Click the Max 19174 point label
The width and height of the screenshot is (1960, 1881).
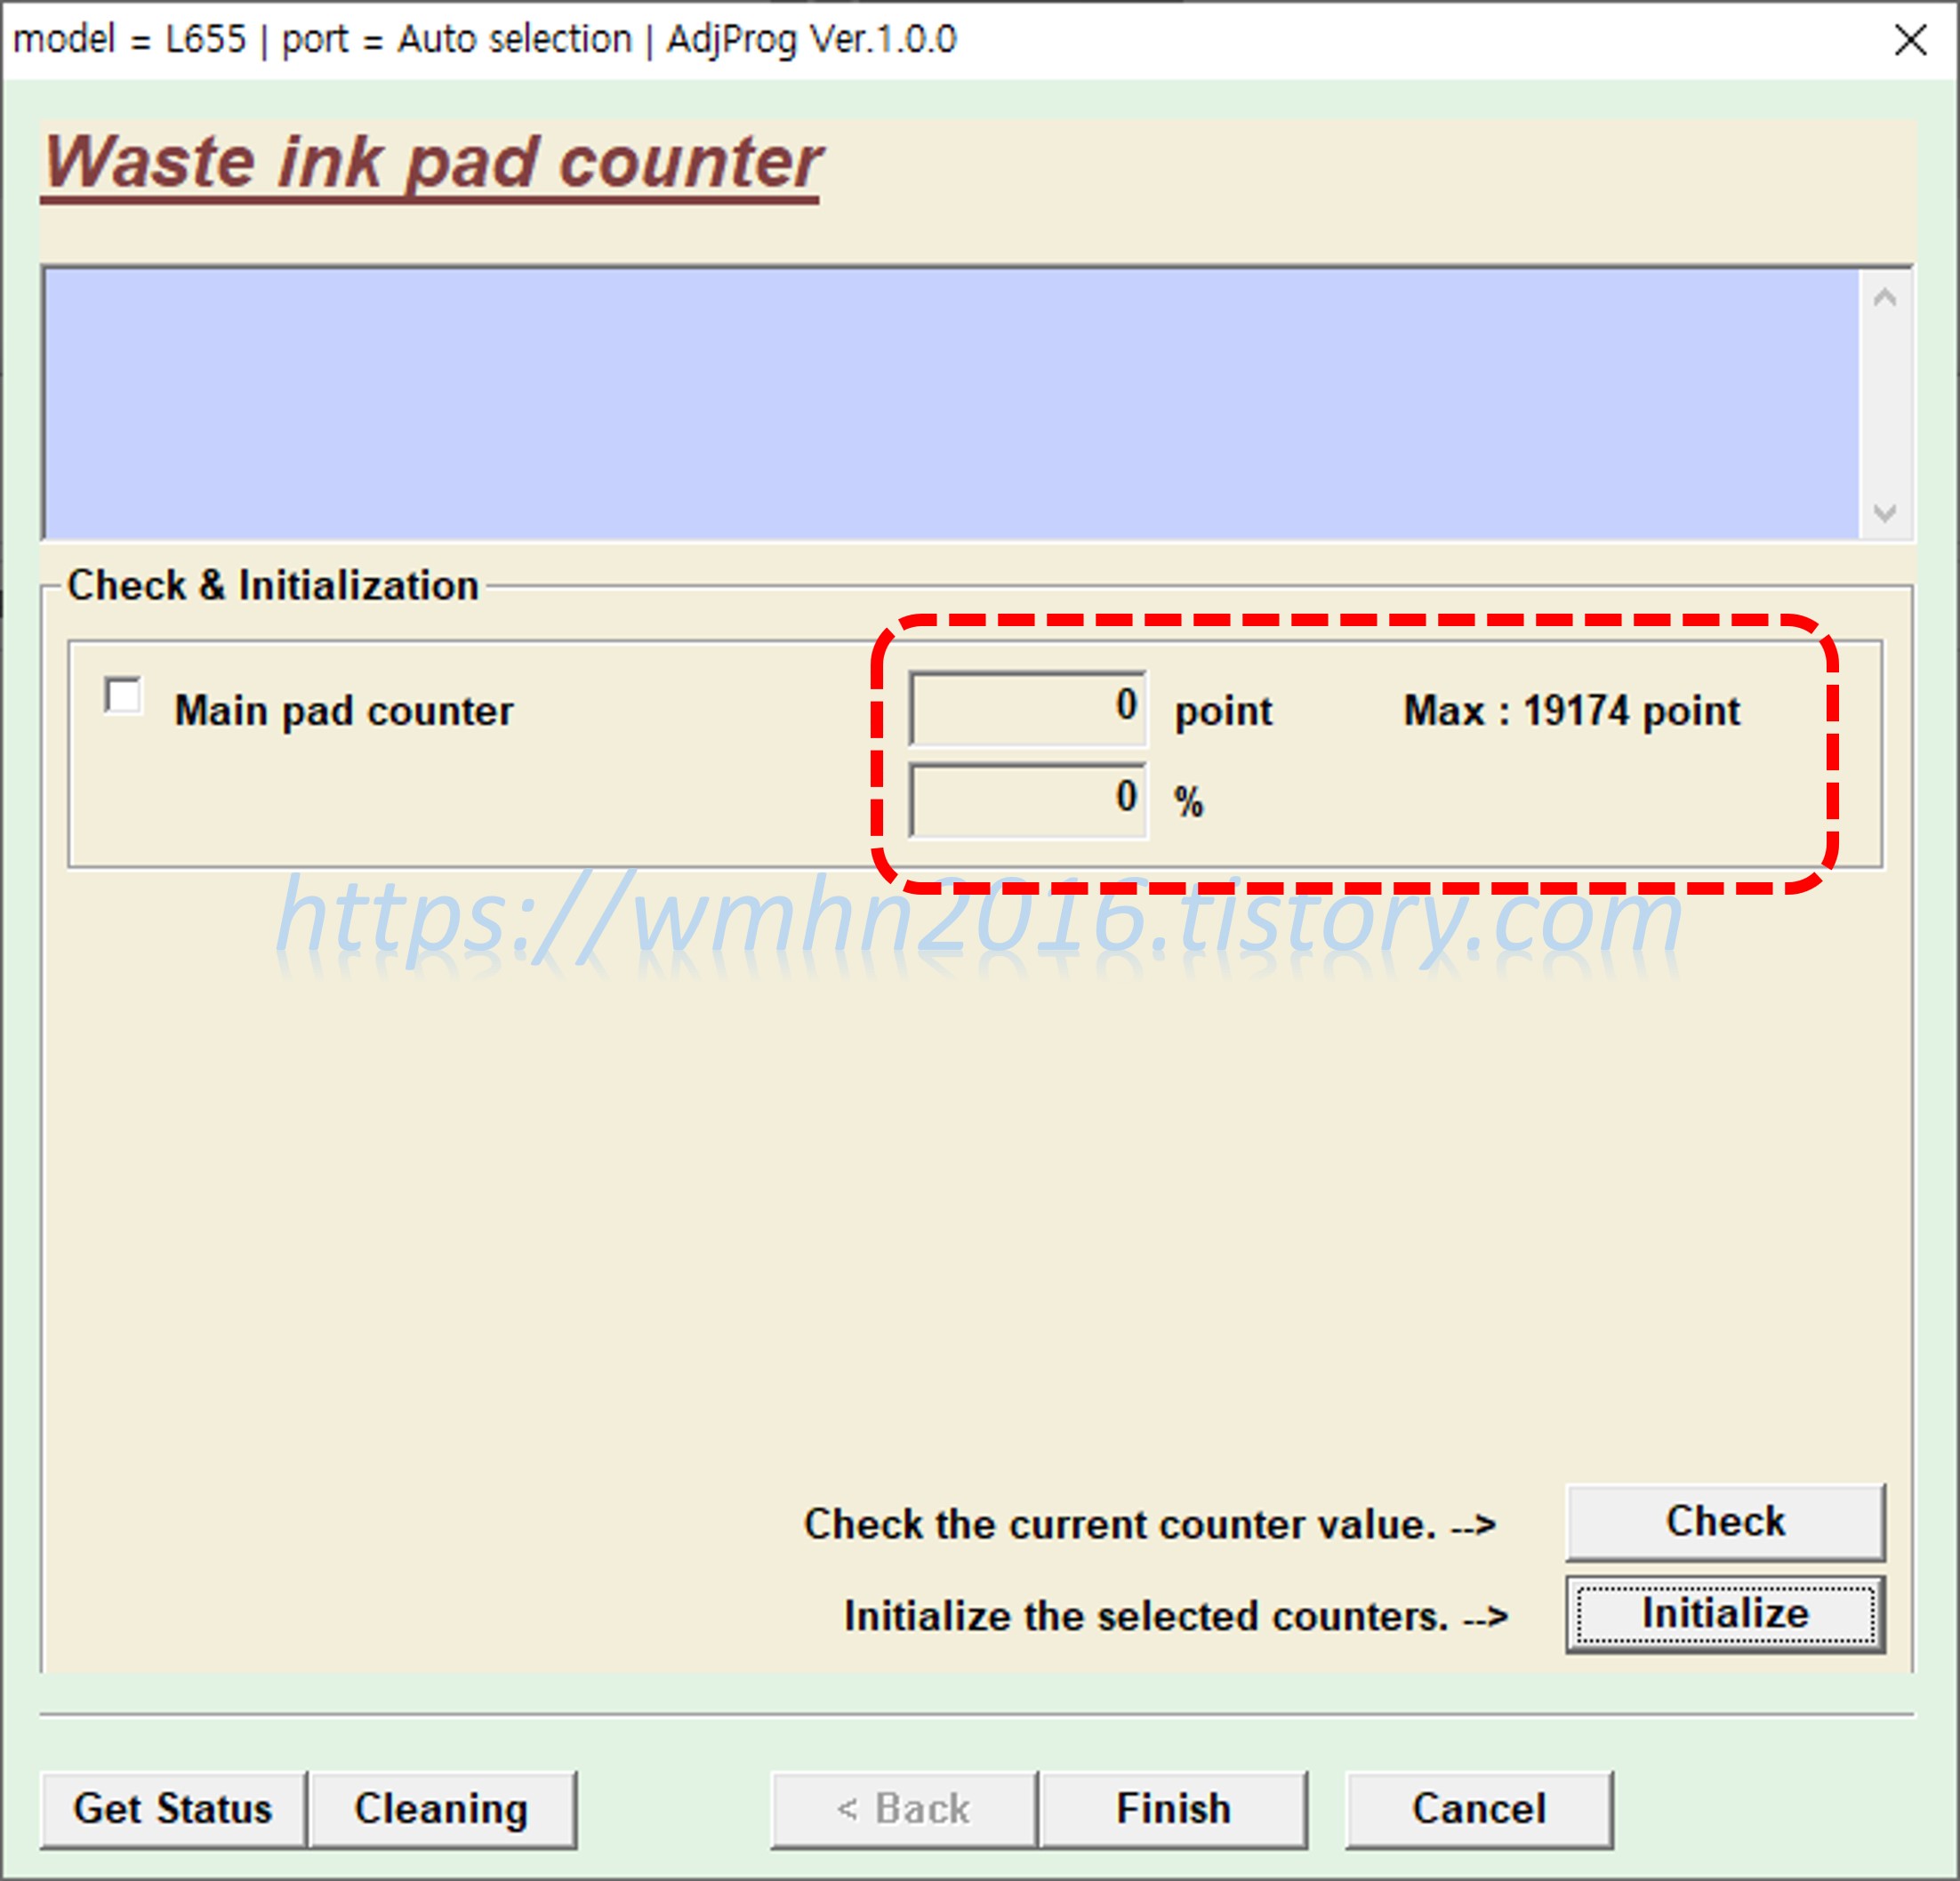pyautogui.click(x=1571, y=711)
